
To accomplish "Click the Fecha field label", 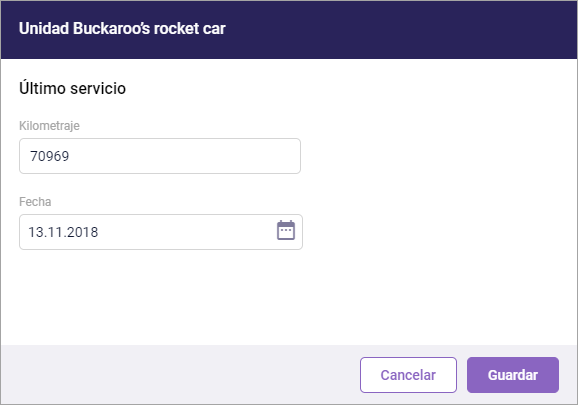I will coord(35,202).
